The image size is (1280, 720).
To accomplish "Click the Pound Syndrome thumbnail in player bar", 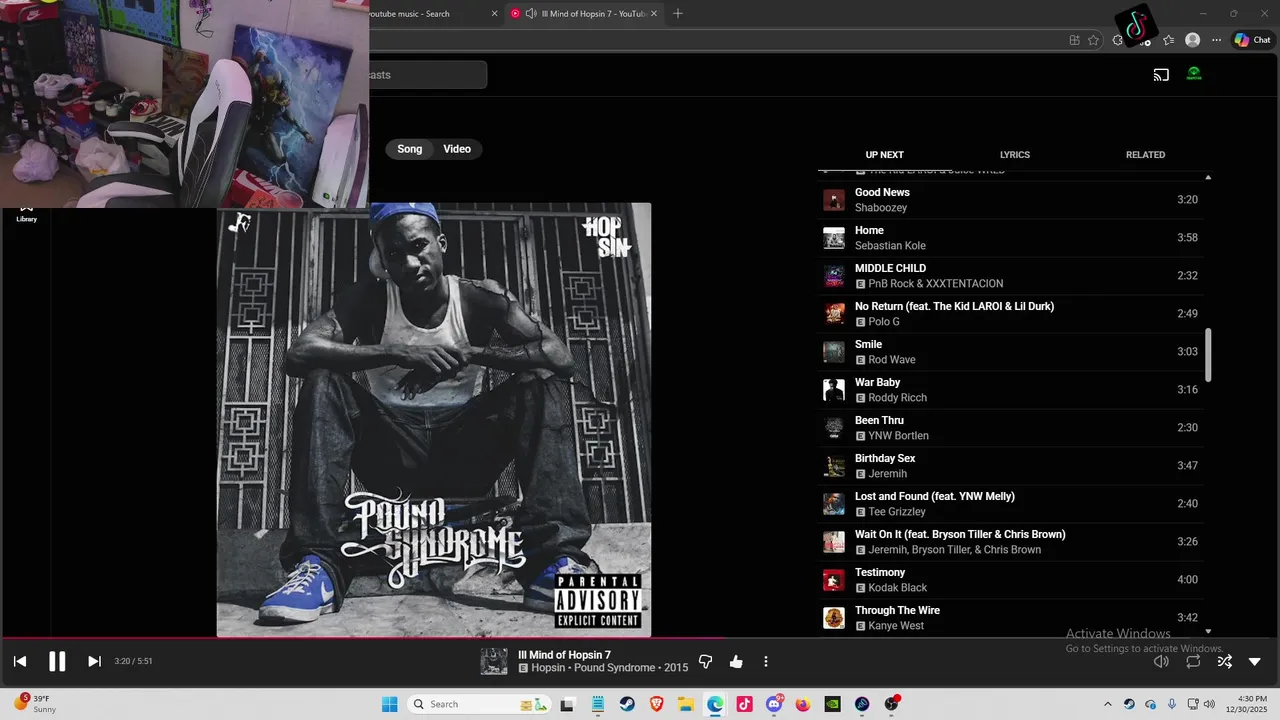I will (494, 661).
